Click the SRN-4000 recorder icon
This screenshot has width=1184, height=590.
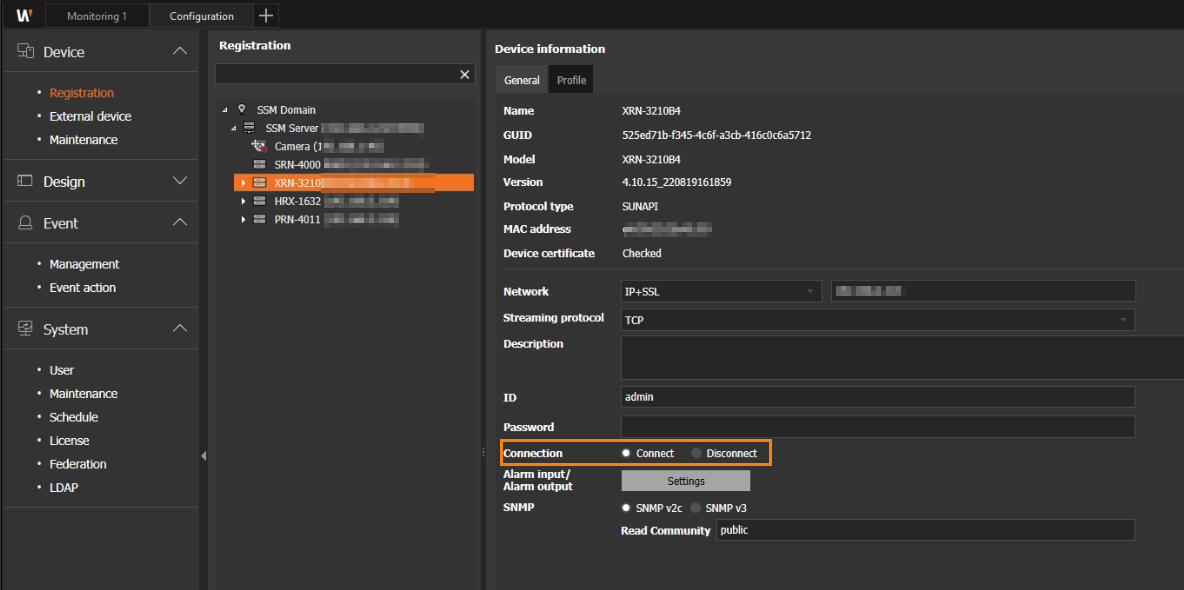coord(259,164)
